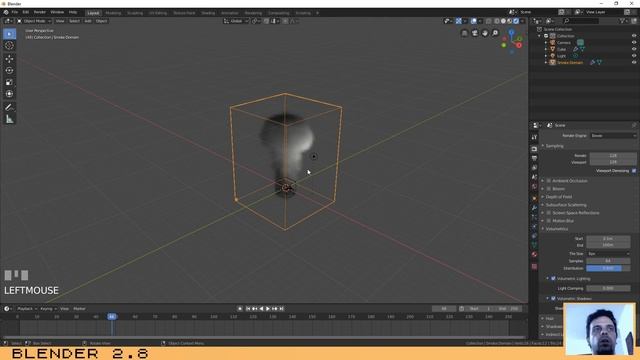Open the World properties tab

(x=534, y=187)
